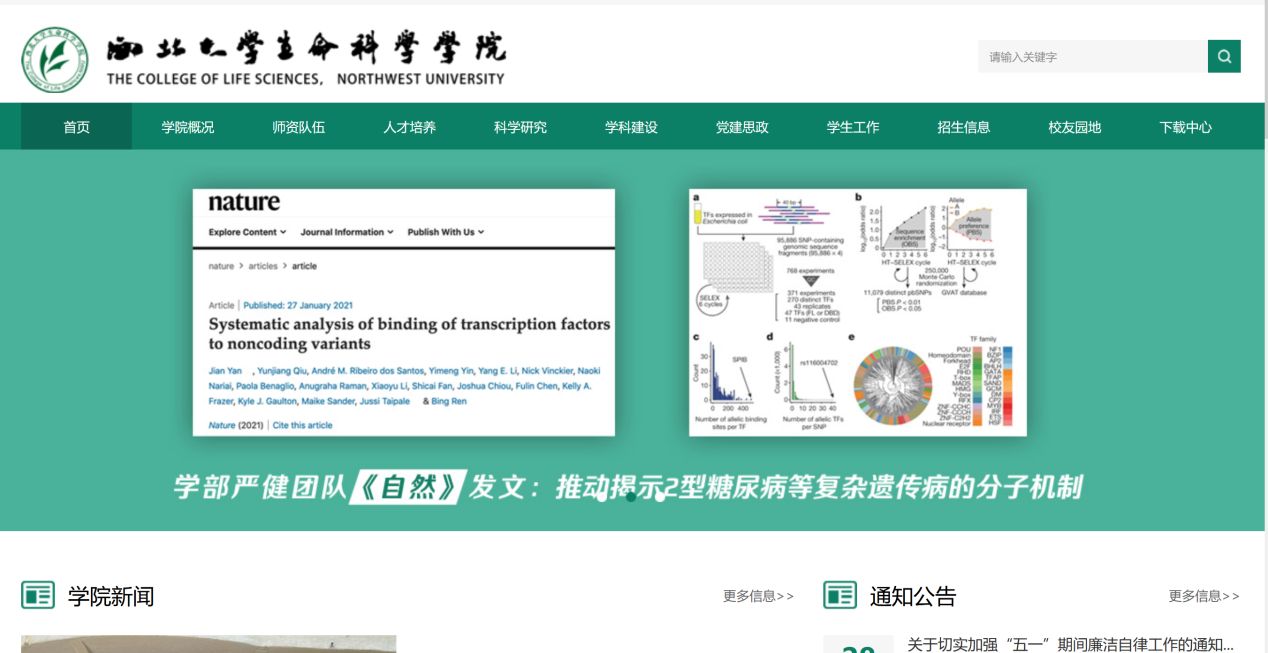
Task: Open the 学院概况 menu
Action: click(x=188, y=127)
